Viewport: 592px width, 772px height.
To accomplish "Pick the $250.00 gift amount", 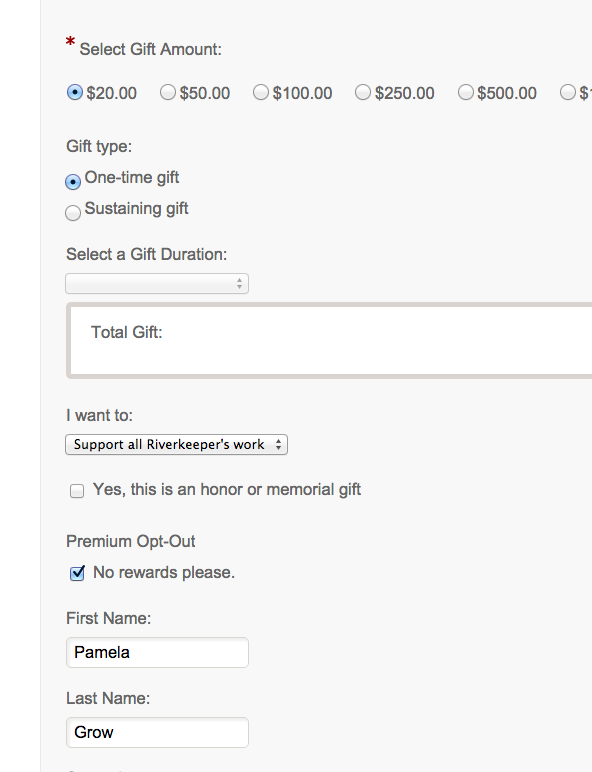I will tap(363, 92).
